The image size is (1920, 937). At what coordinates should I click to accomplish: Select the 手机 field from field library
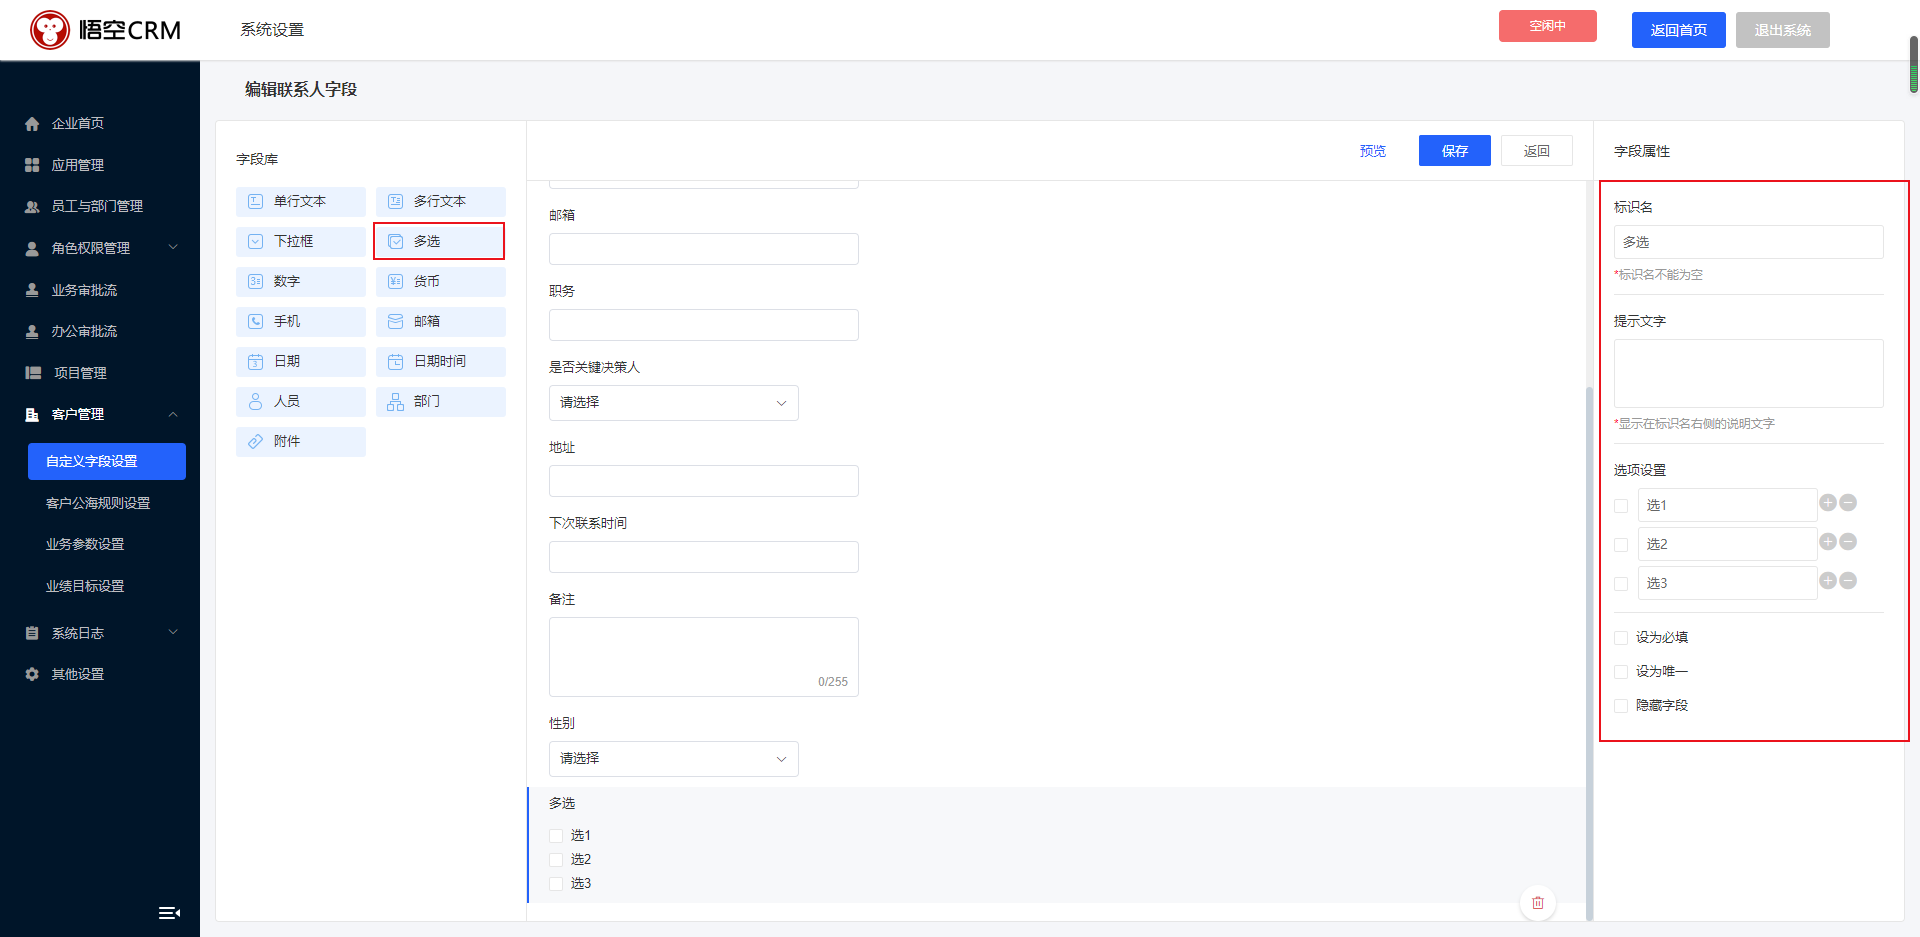[300, 321]
